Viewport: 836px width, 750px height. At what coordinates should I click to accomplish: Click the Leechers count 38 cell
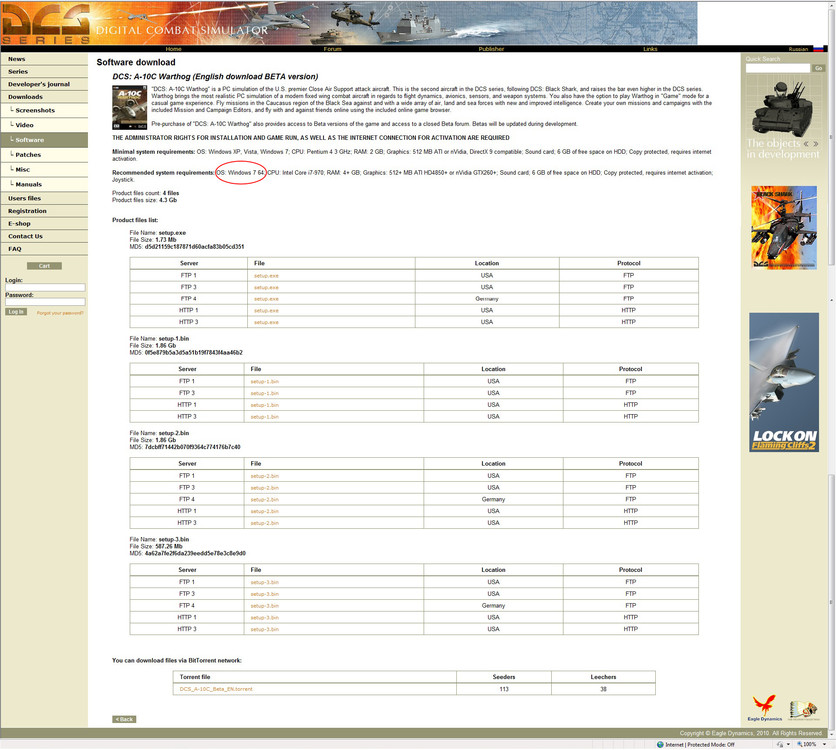coord(603,689)
